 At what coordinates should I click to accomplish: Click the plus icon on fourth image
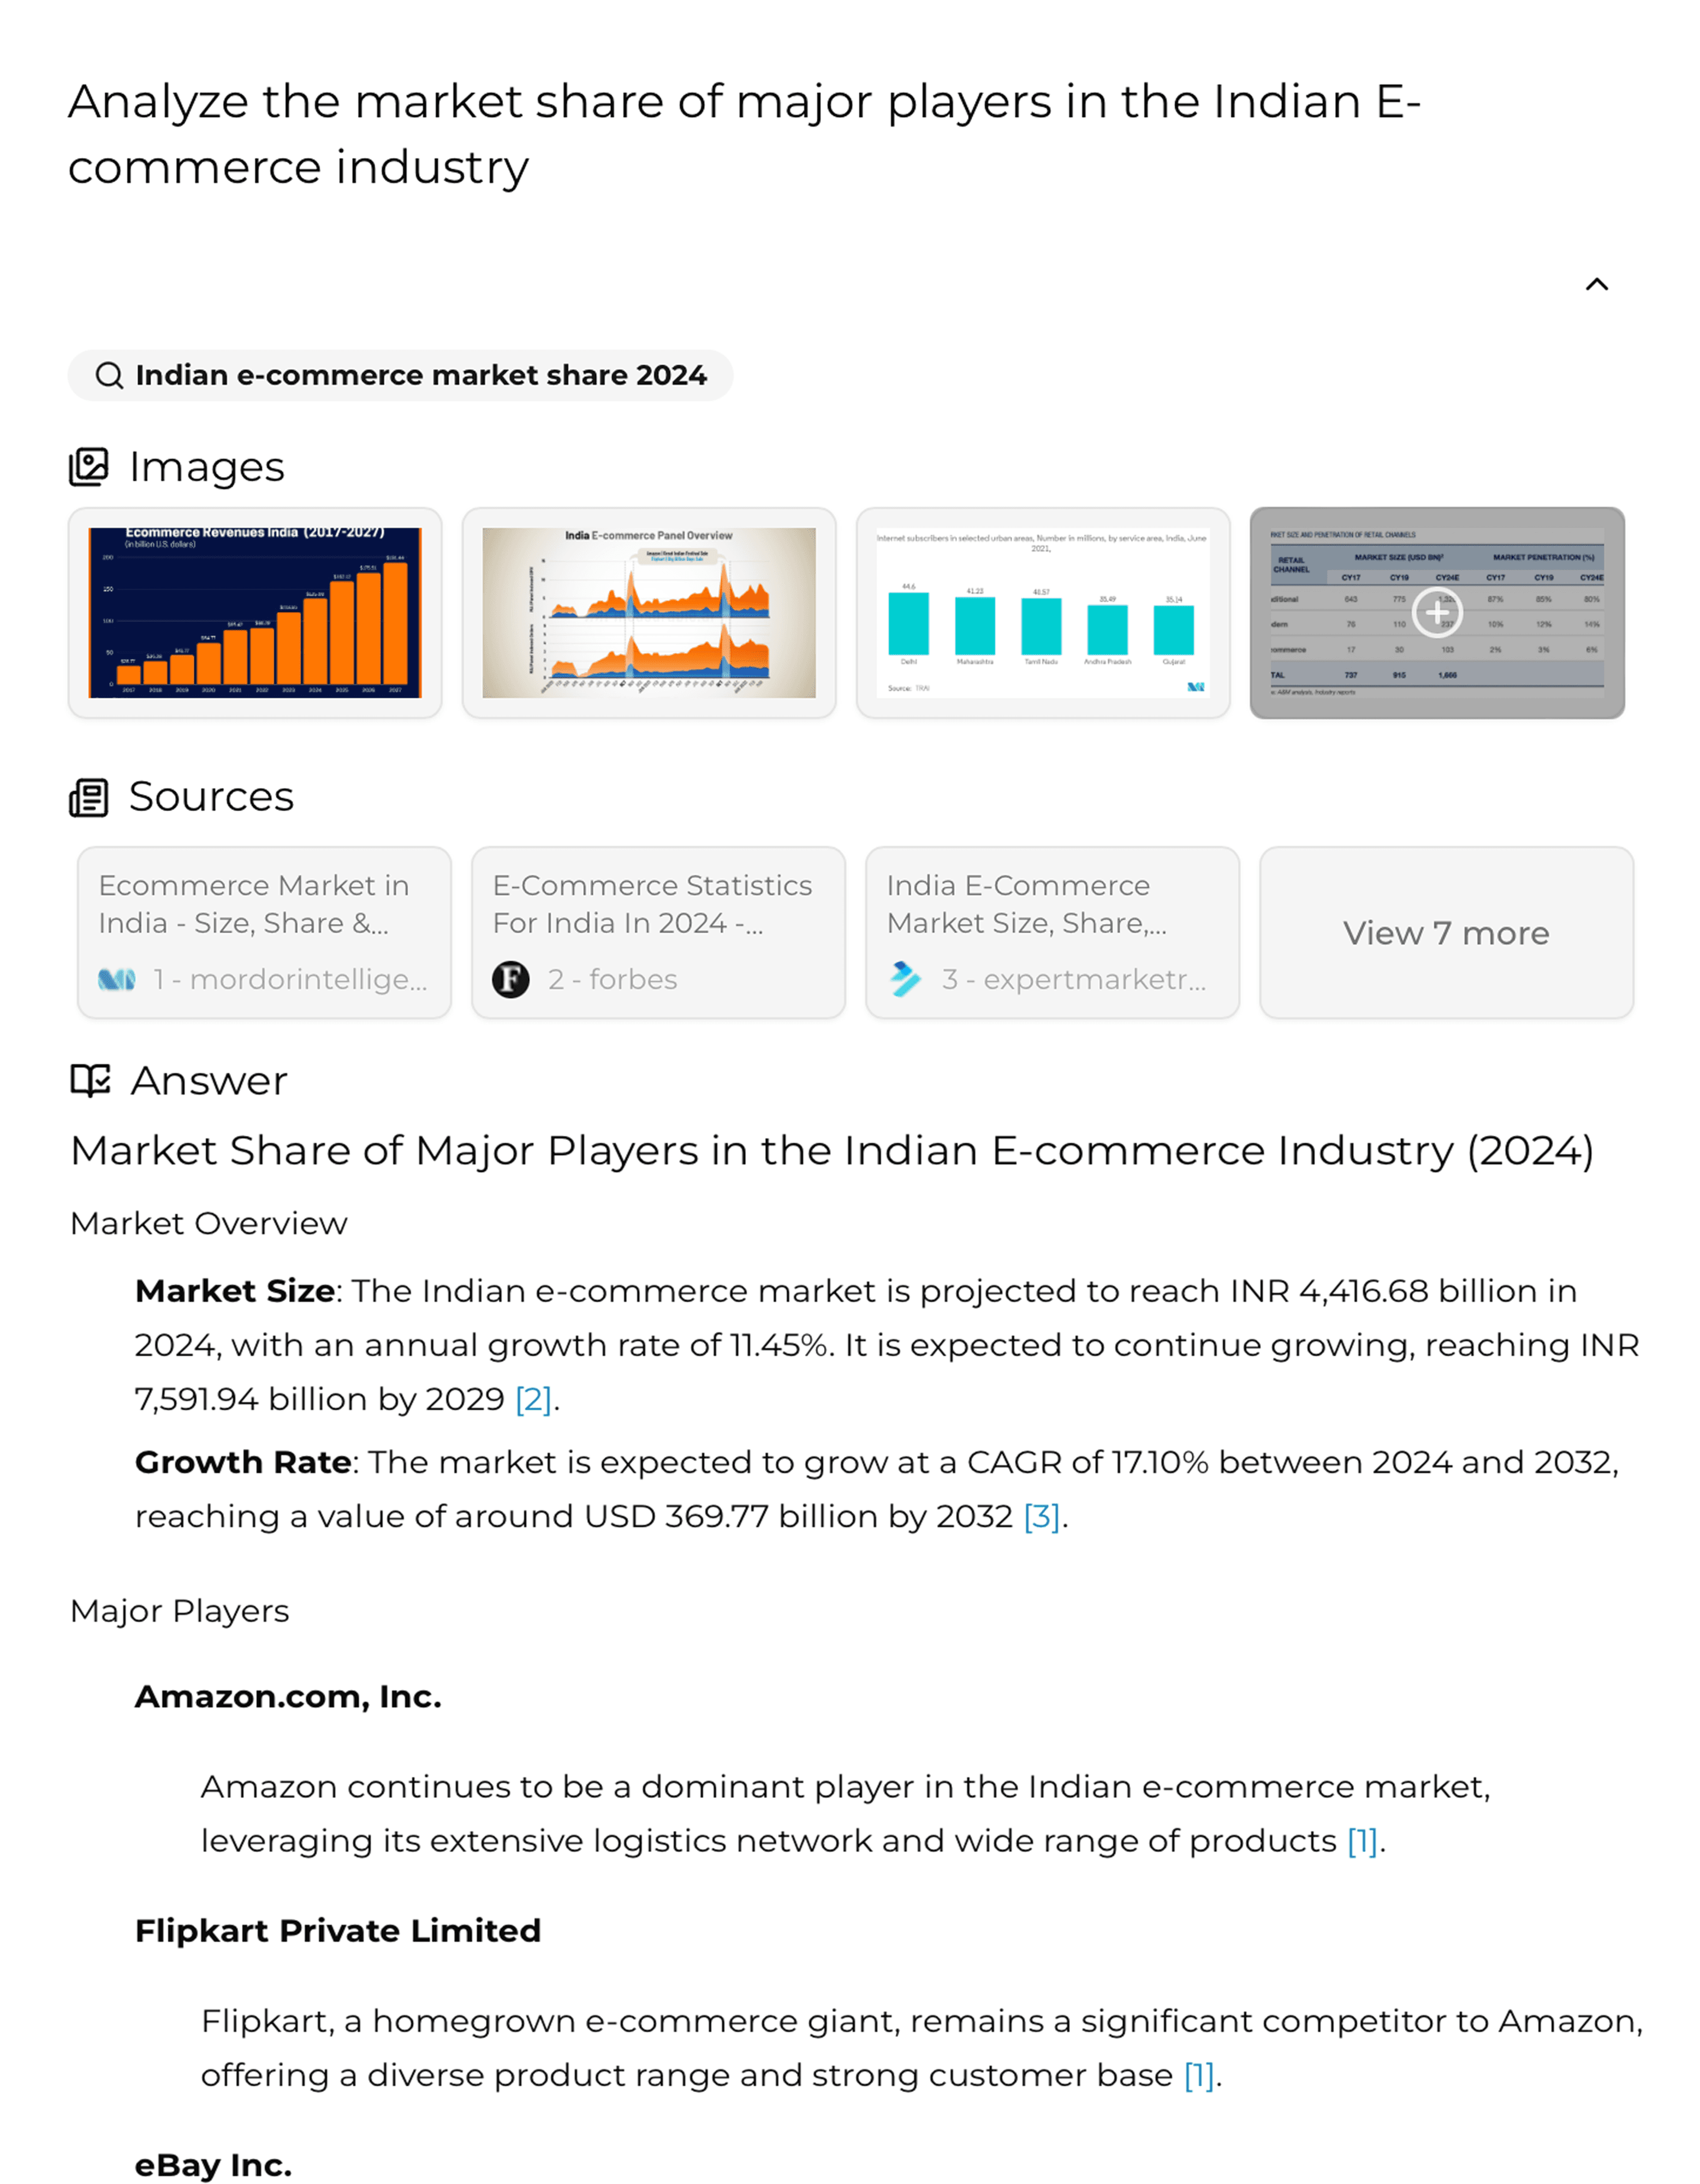[1436, 612]
